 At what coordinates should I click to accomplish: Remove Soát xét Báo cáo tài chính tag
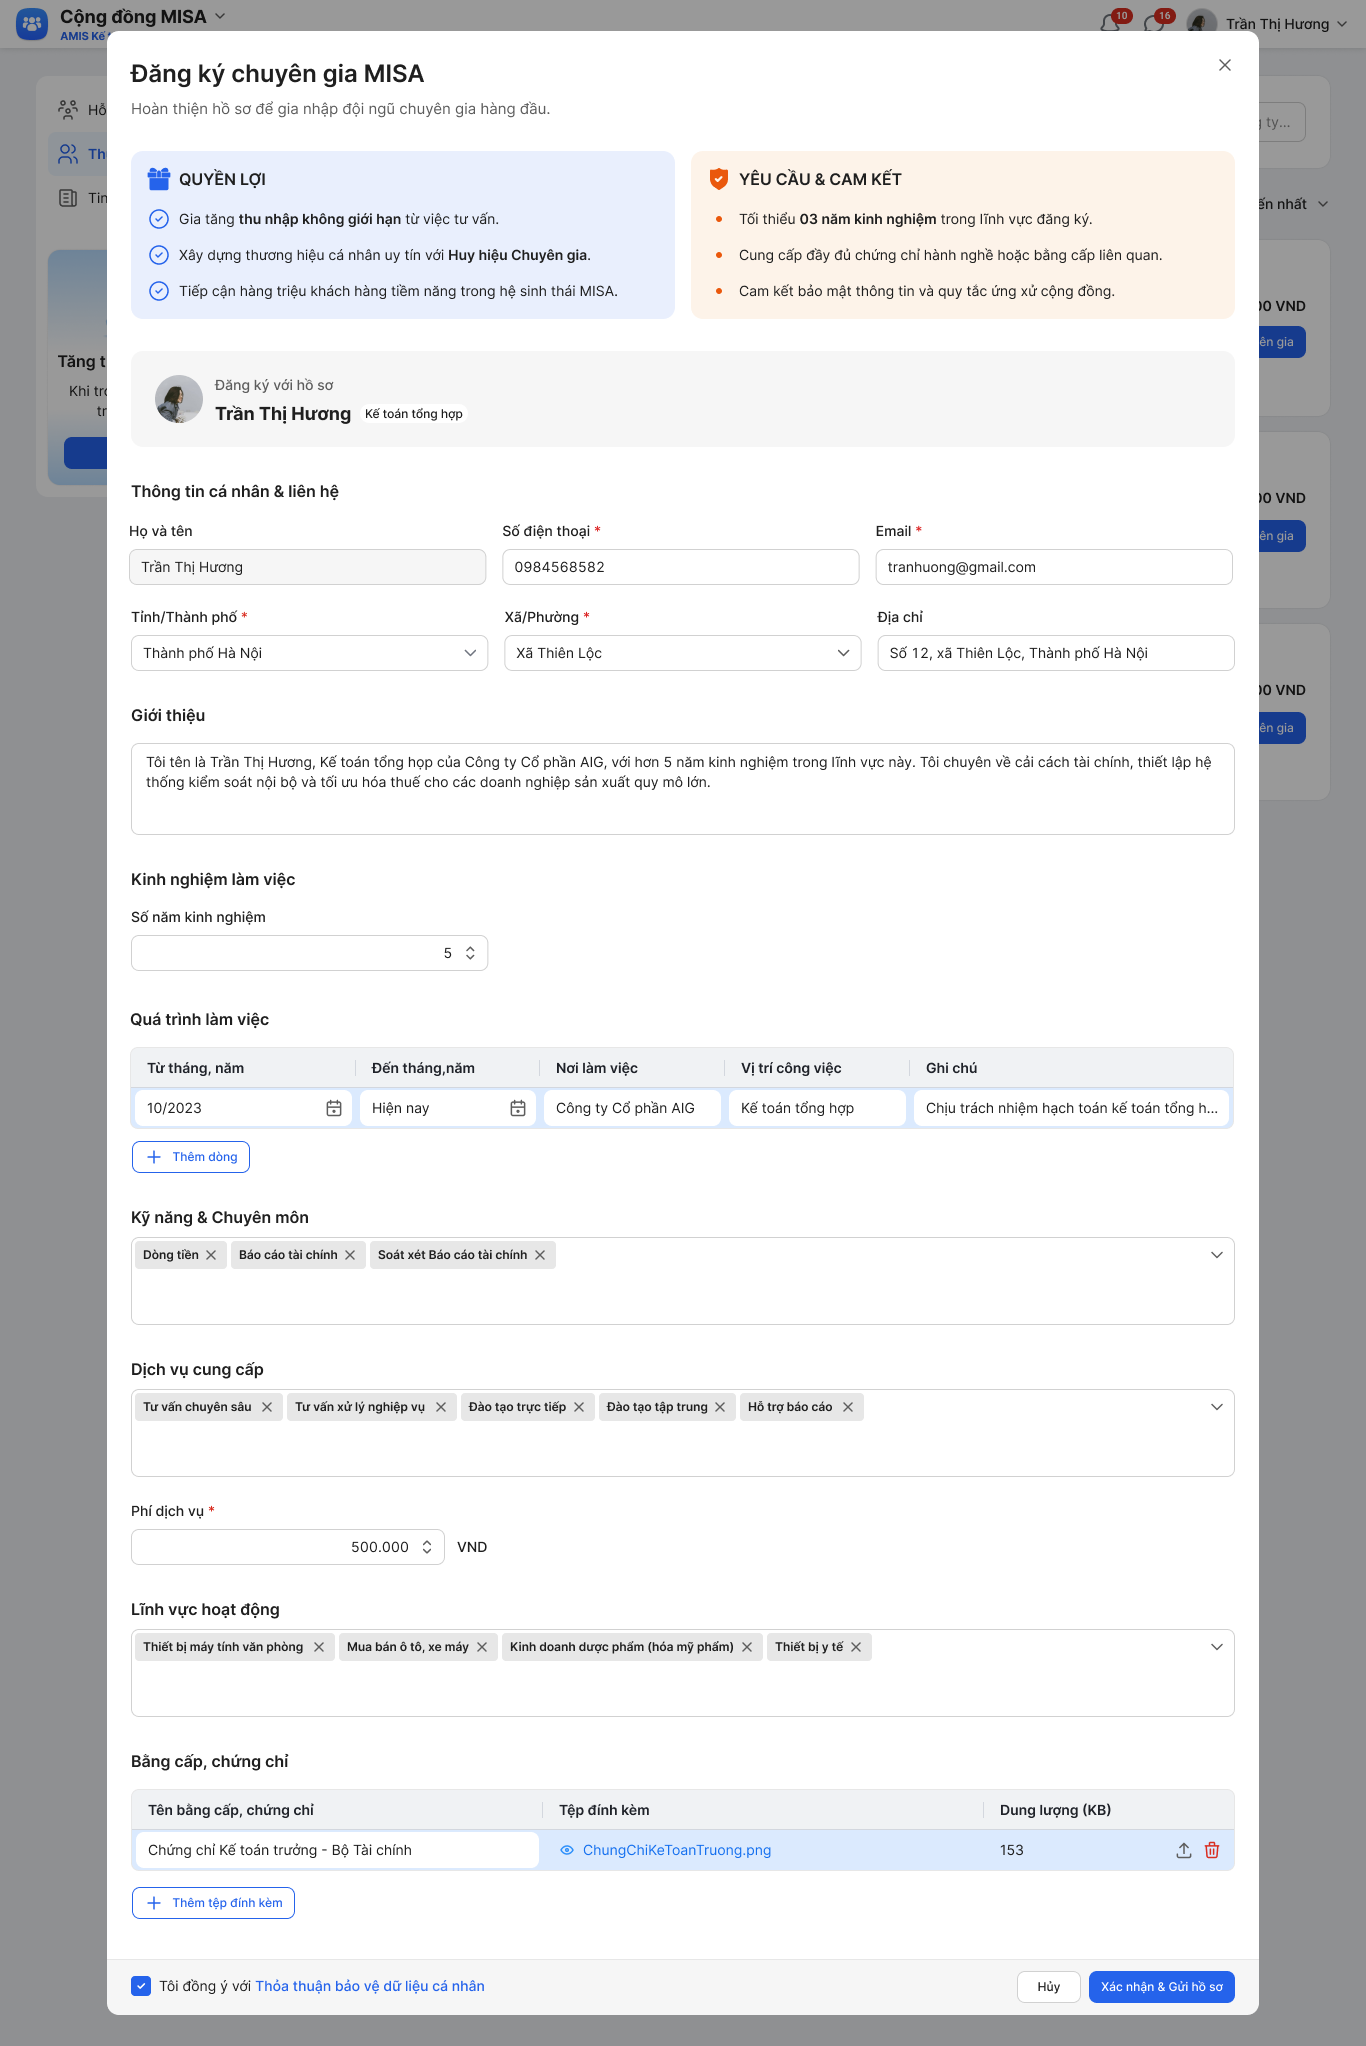540,1255
